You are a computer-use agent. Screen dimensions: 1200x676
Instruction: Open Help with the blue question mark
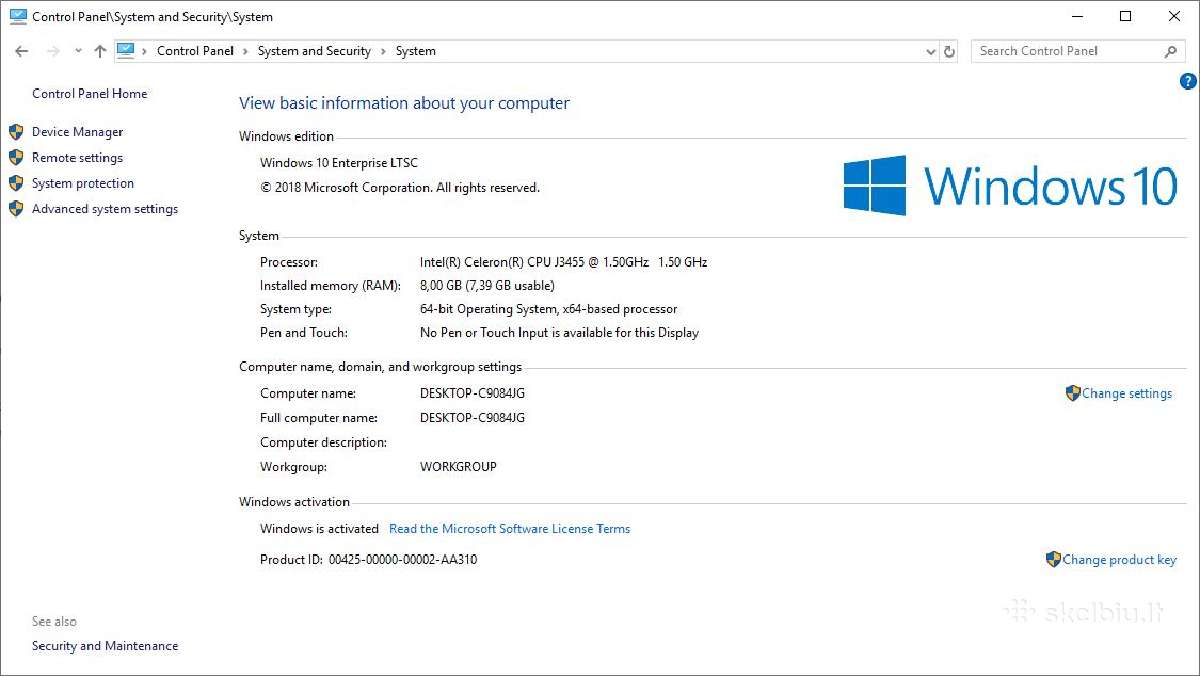pos(1189,82)
